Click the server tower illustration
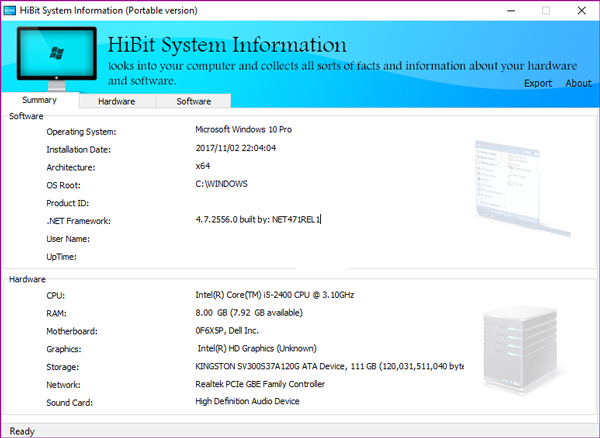 [x=520, y=350]
